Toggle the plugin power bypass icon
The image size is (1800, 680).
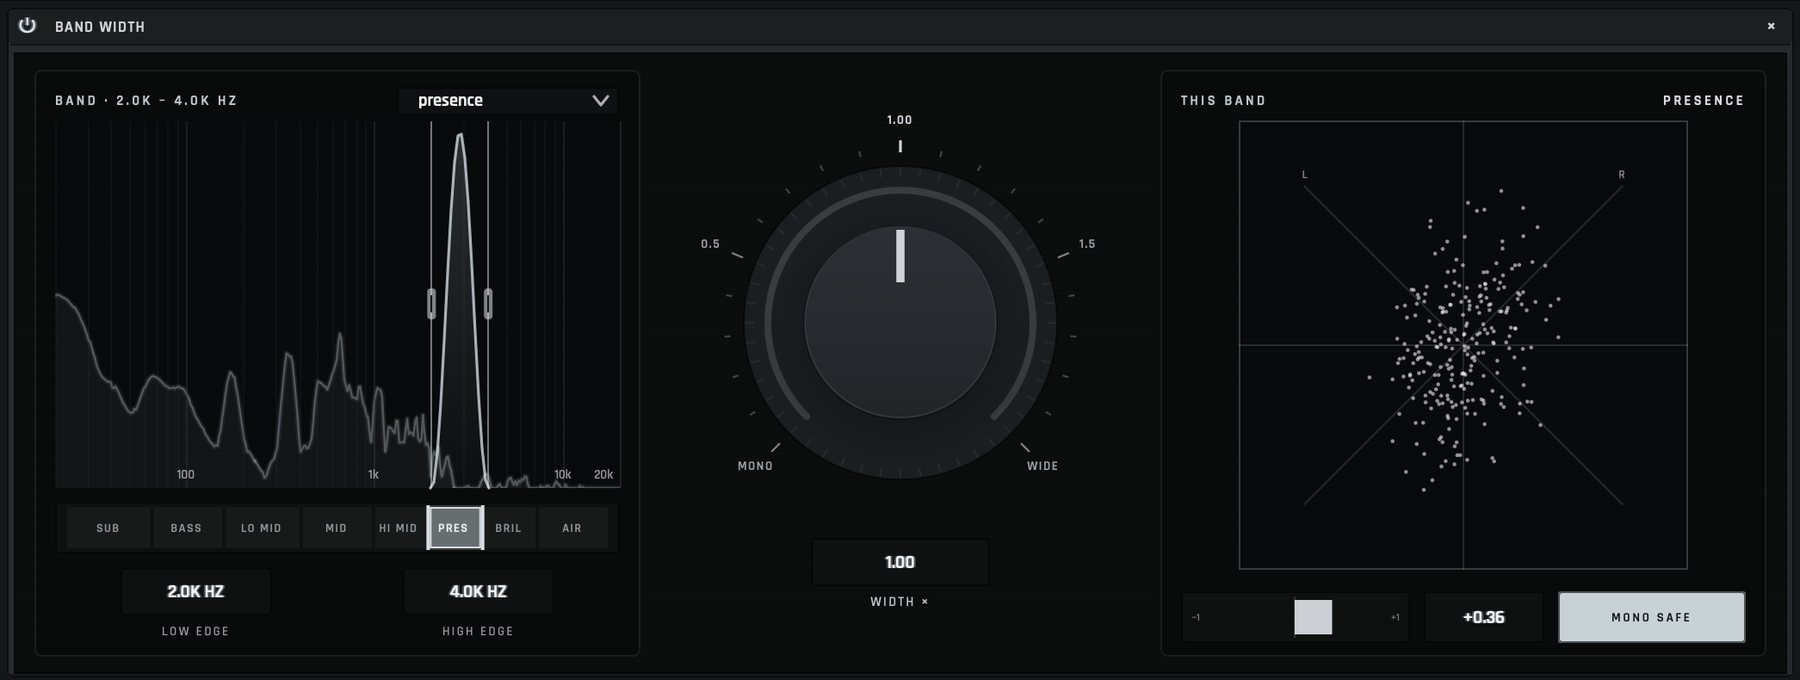tap(27, 25)
